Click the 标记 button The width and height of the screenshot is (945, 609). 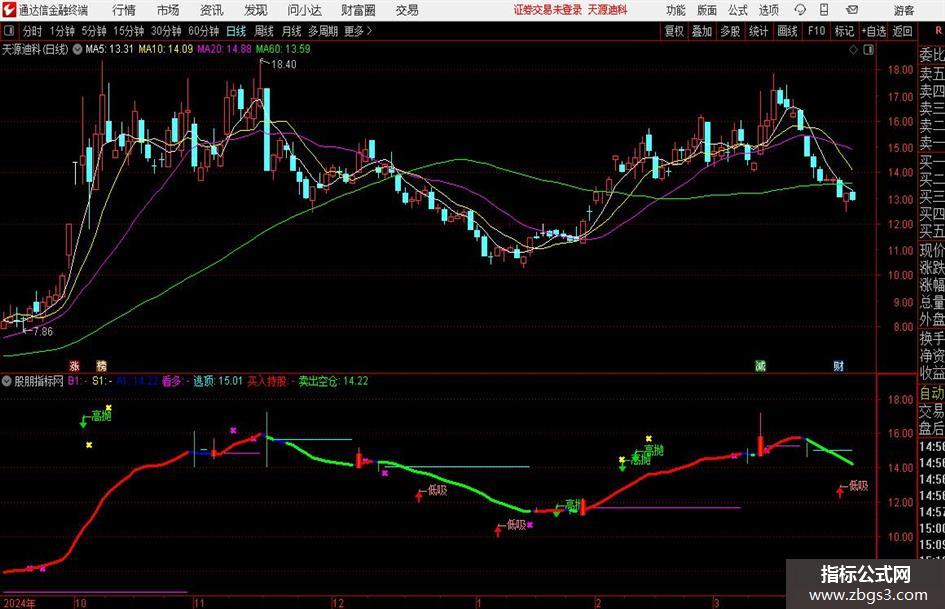(844, 31)
